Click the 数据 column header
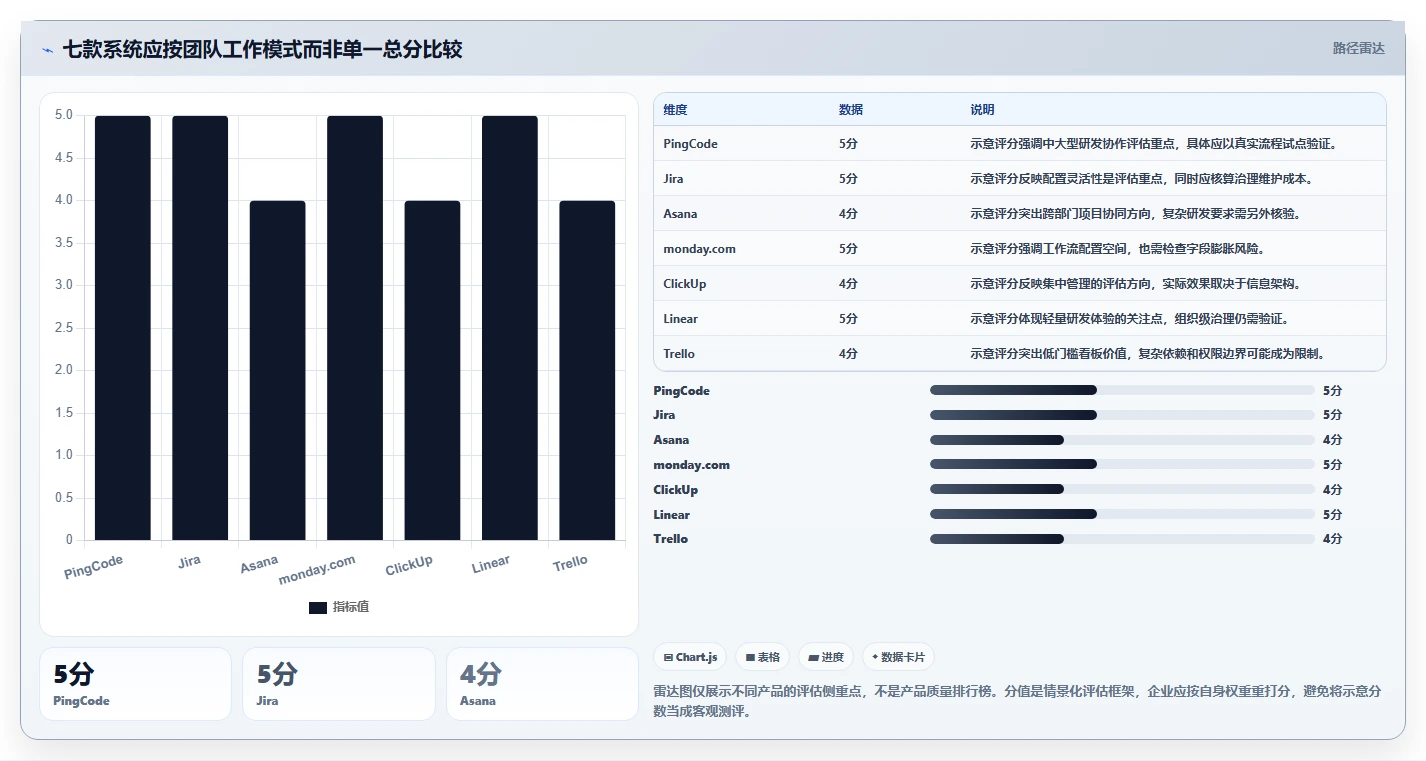The height and width of the screenshot is (761, 1426). click(851, 110)
